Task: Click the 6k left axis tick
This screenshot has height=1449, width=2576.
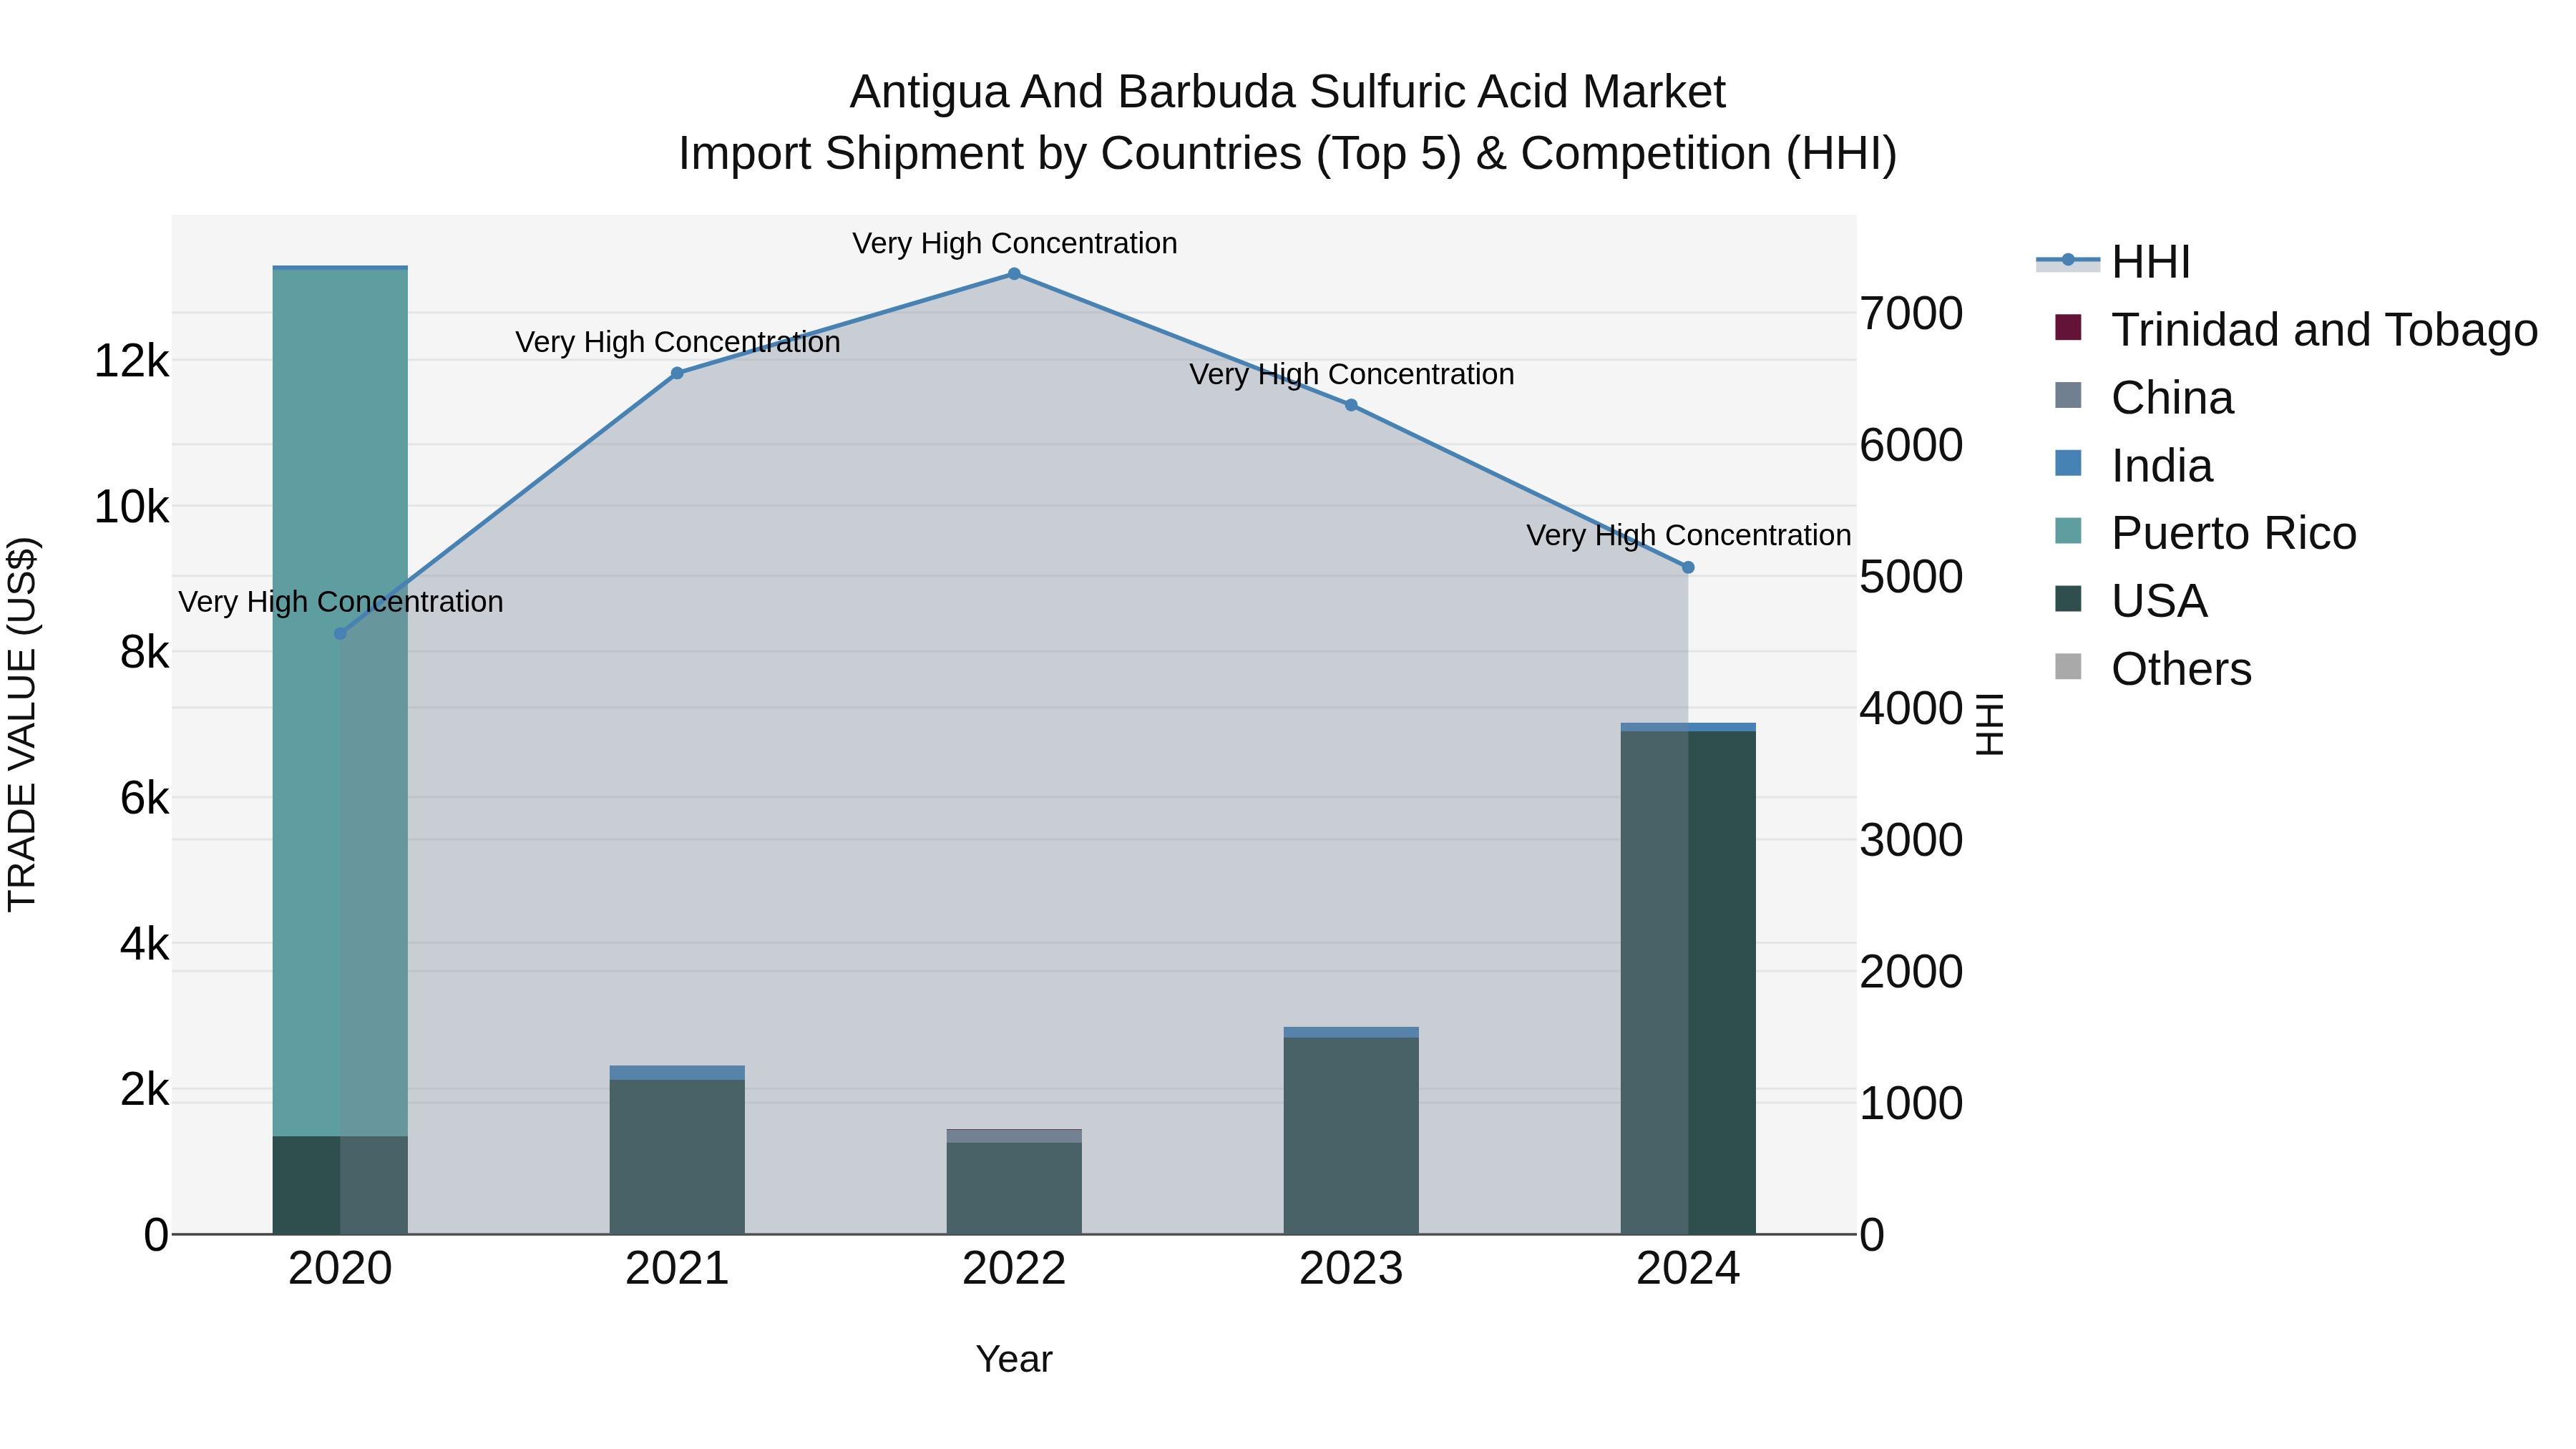Action: 144,798
